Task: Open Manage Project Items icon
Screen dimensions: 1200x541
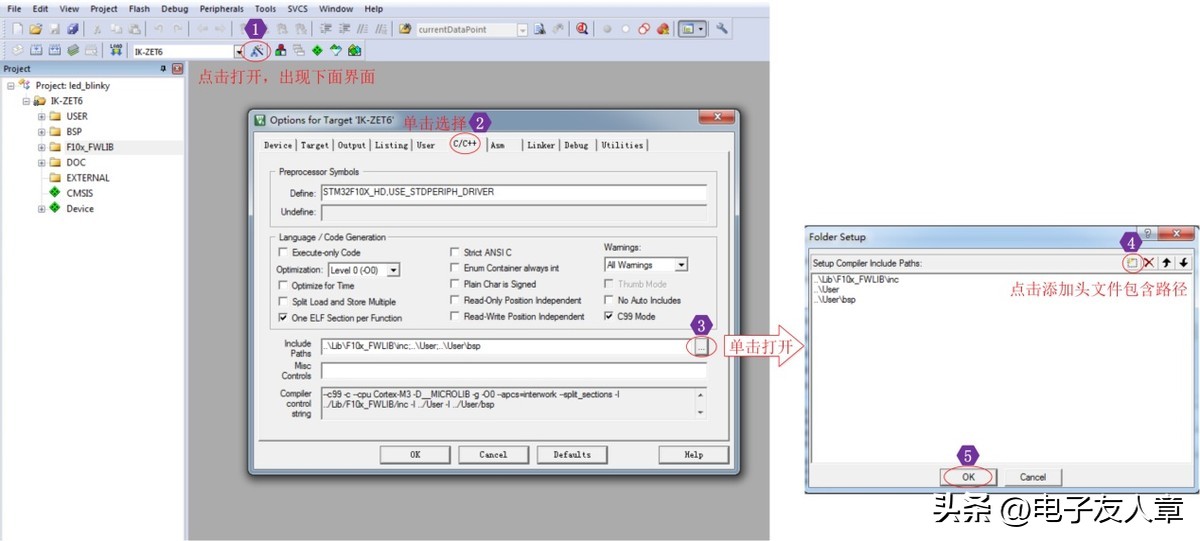Action: [281, 50]
